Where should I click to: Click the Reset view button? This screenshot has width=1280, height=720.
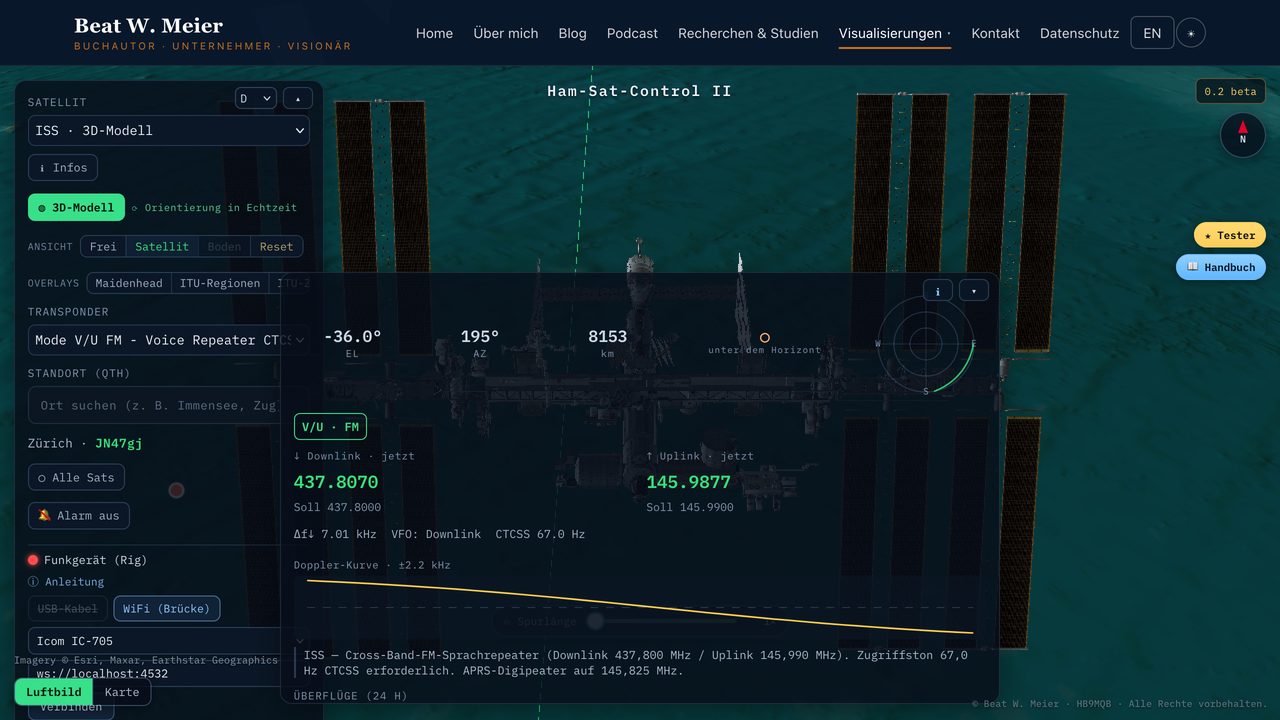point(277,247)
